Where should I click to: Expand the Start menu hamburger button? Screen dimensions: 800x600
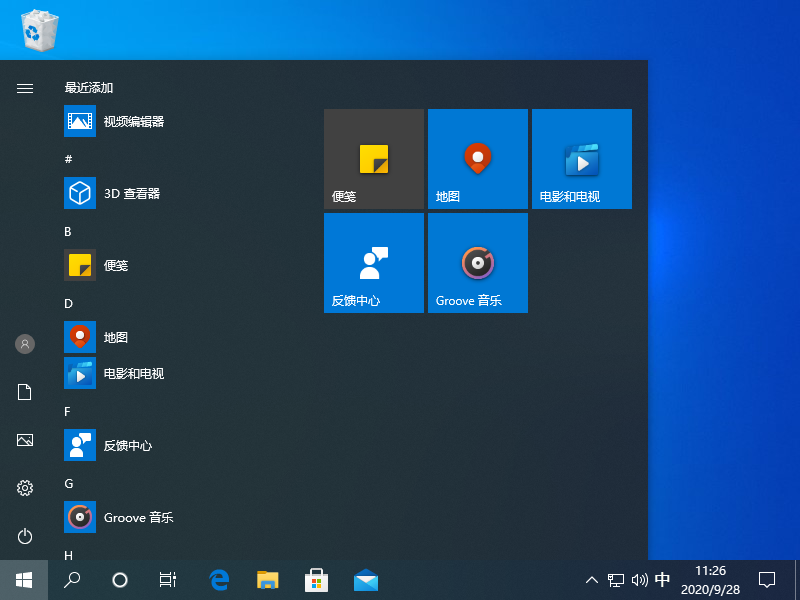pyautogui.click(x=24, y=88)
